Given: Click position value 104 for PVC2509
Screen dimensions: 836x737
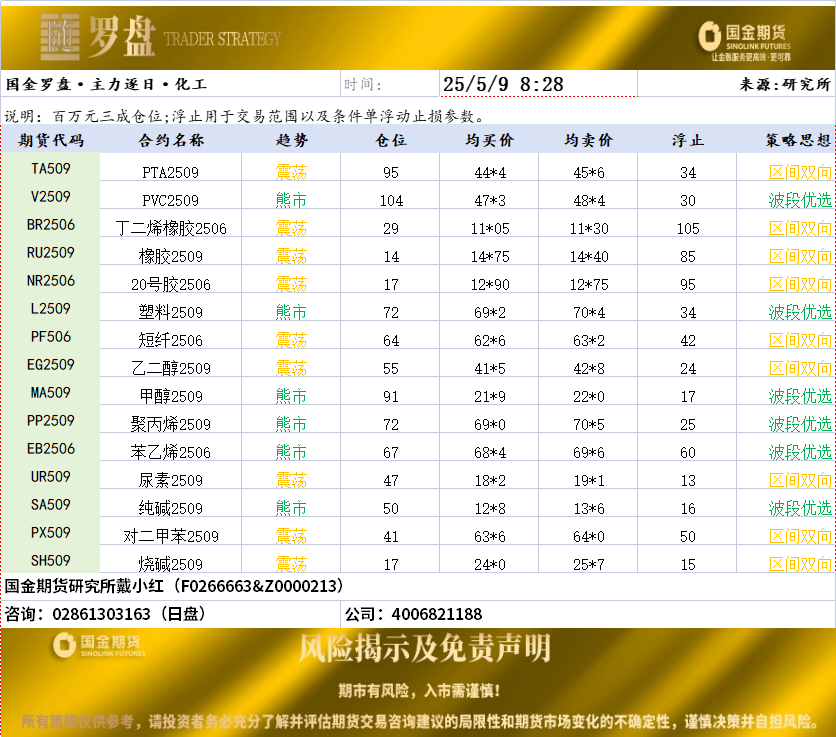Looking at the screenshot, I should [x=391, y=201].
